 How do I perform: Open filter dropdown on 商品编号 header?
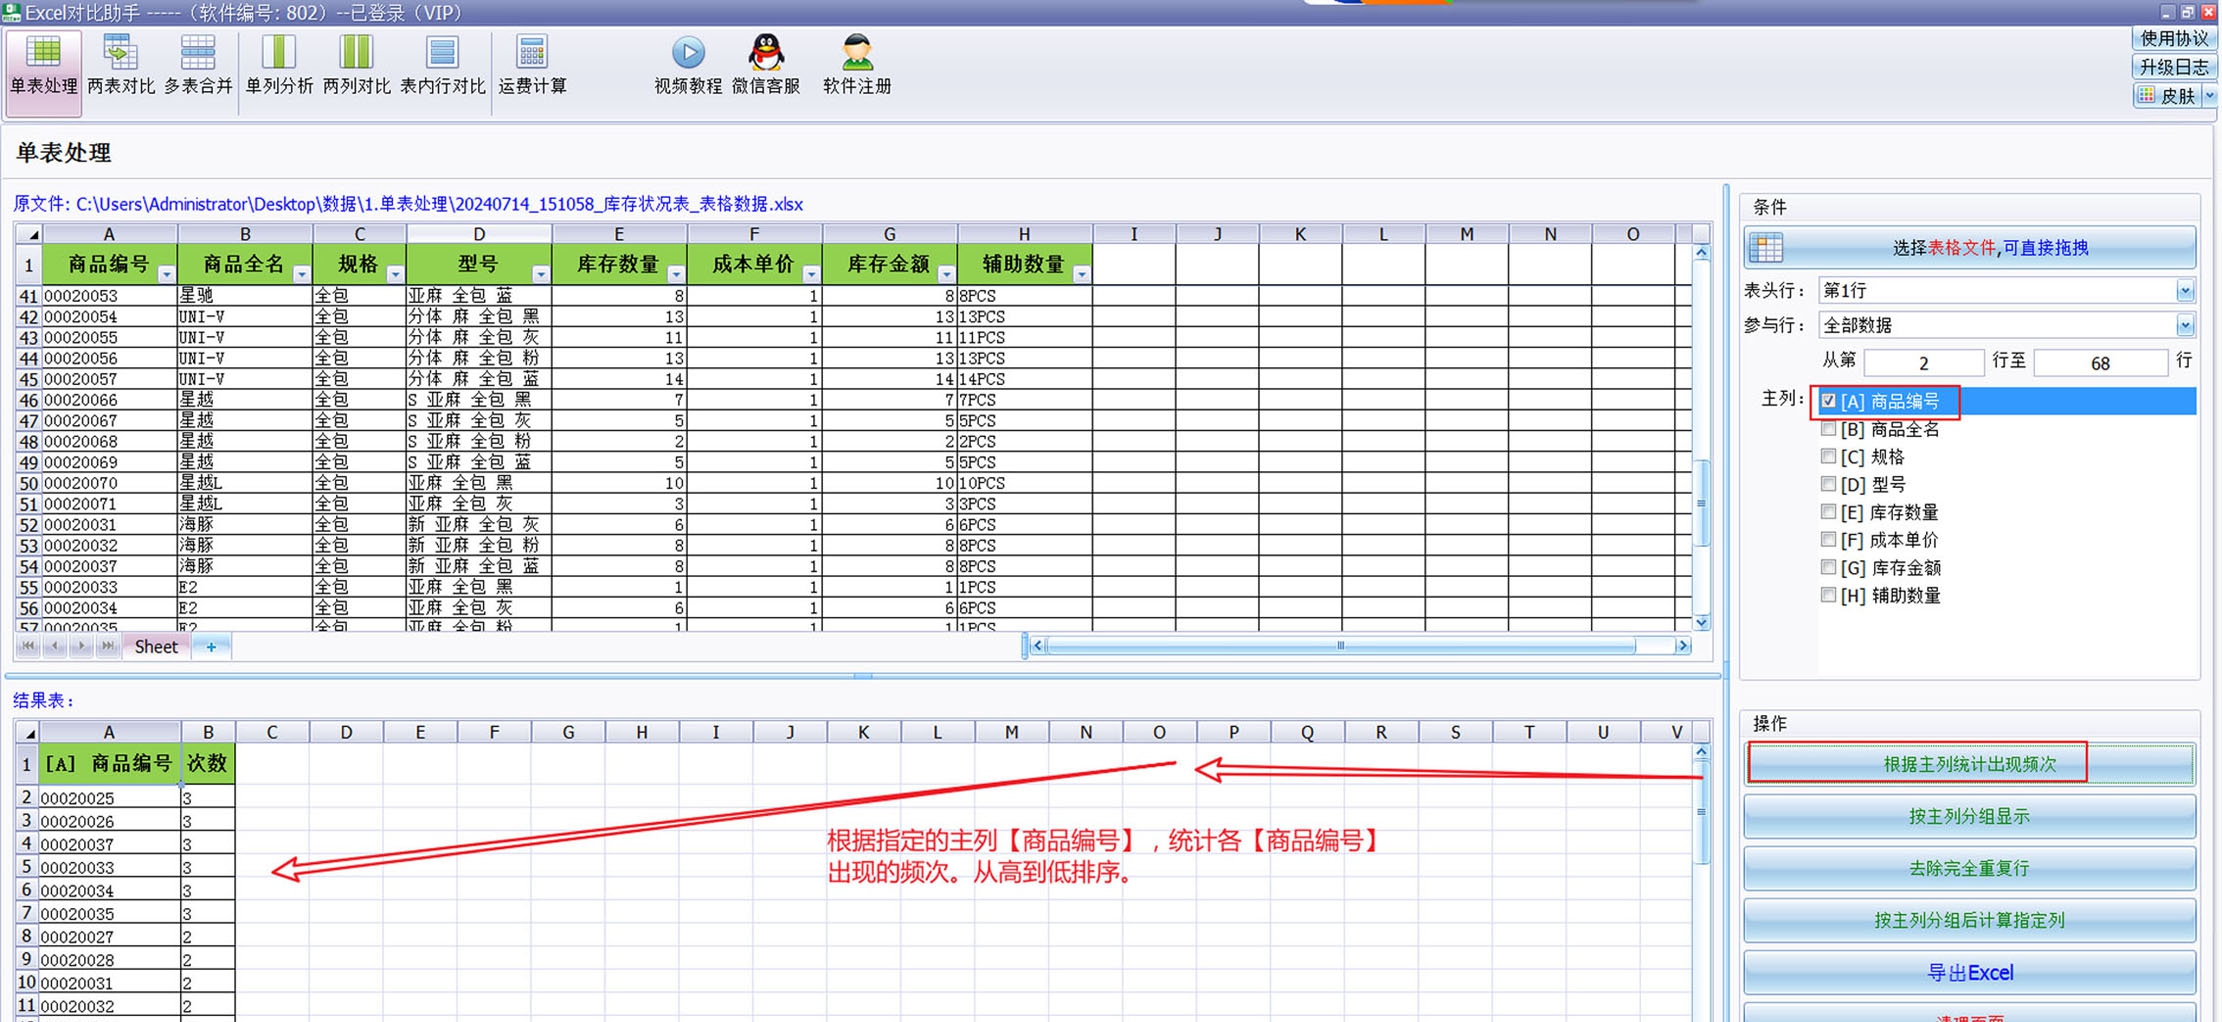pyautogui.click(x=166, y=274)
